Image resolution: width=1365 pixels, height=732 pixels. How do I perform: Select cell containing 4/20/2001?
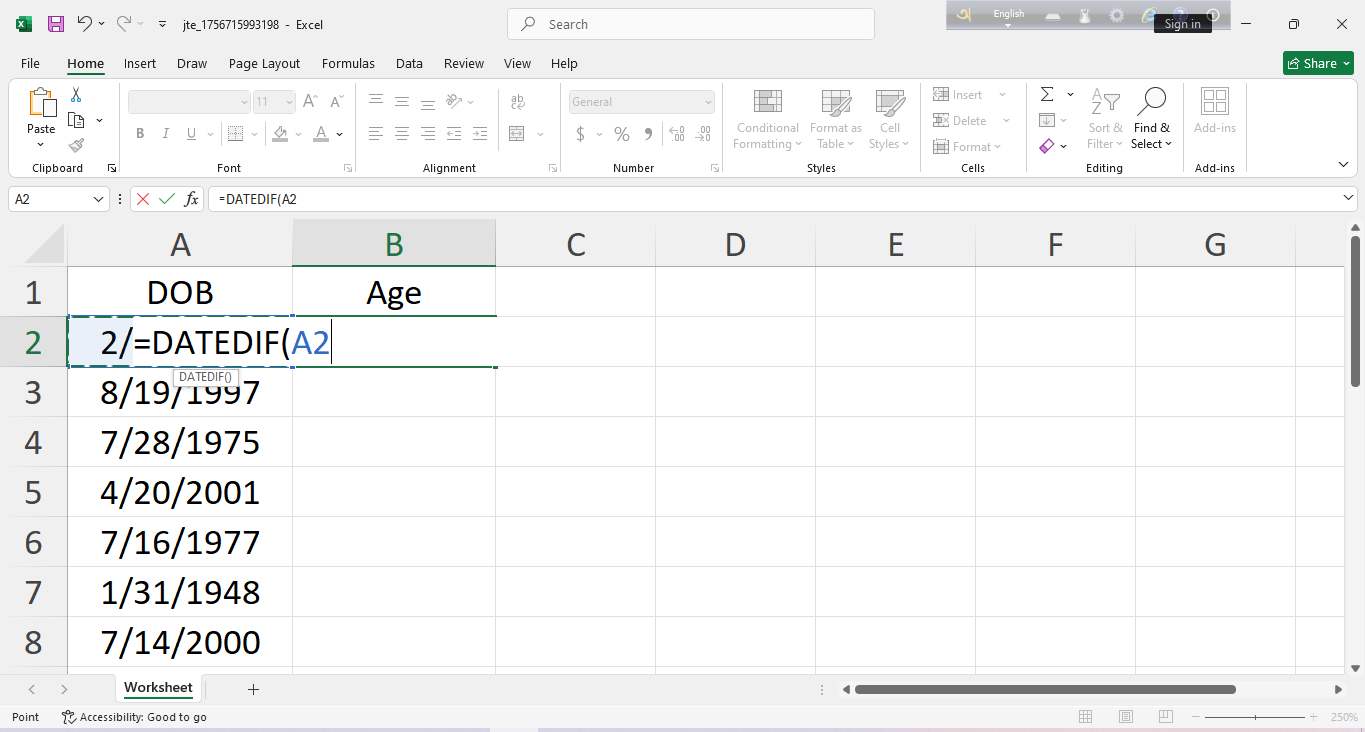pyautogui.click(x=180, y=492)
